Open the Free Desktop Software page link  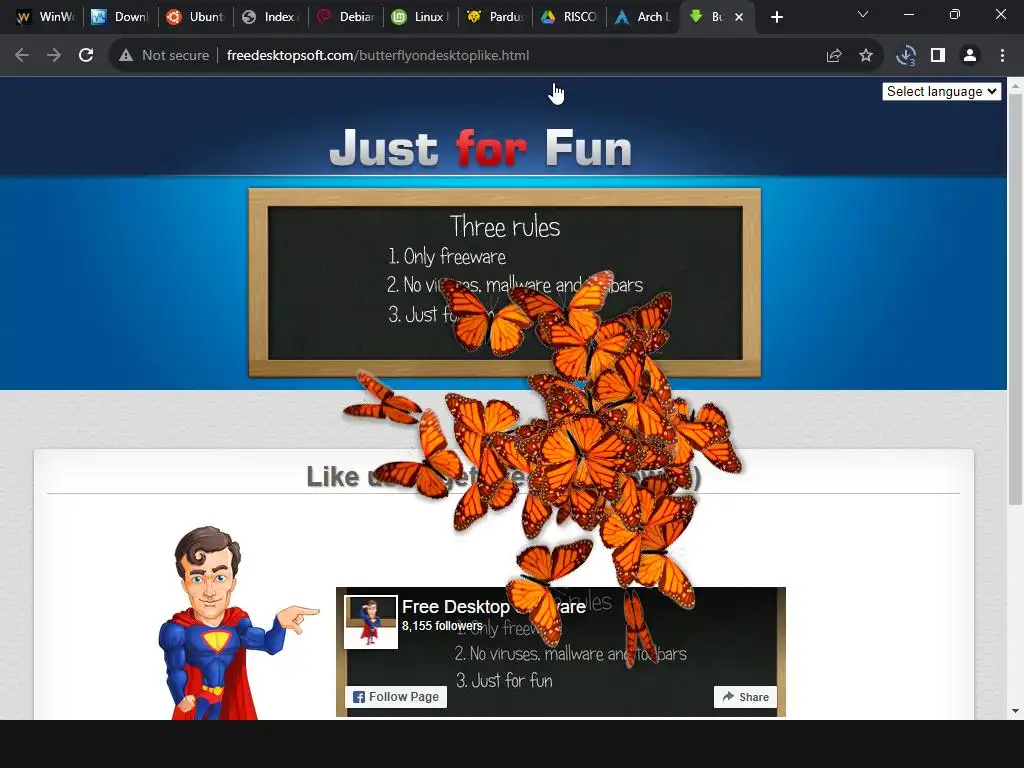click(x=493, y=607)
